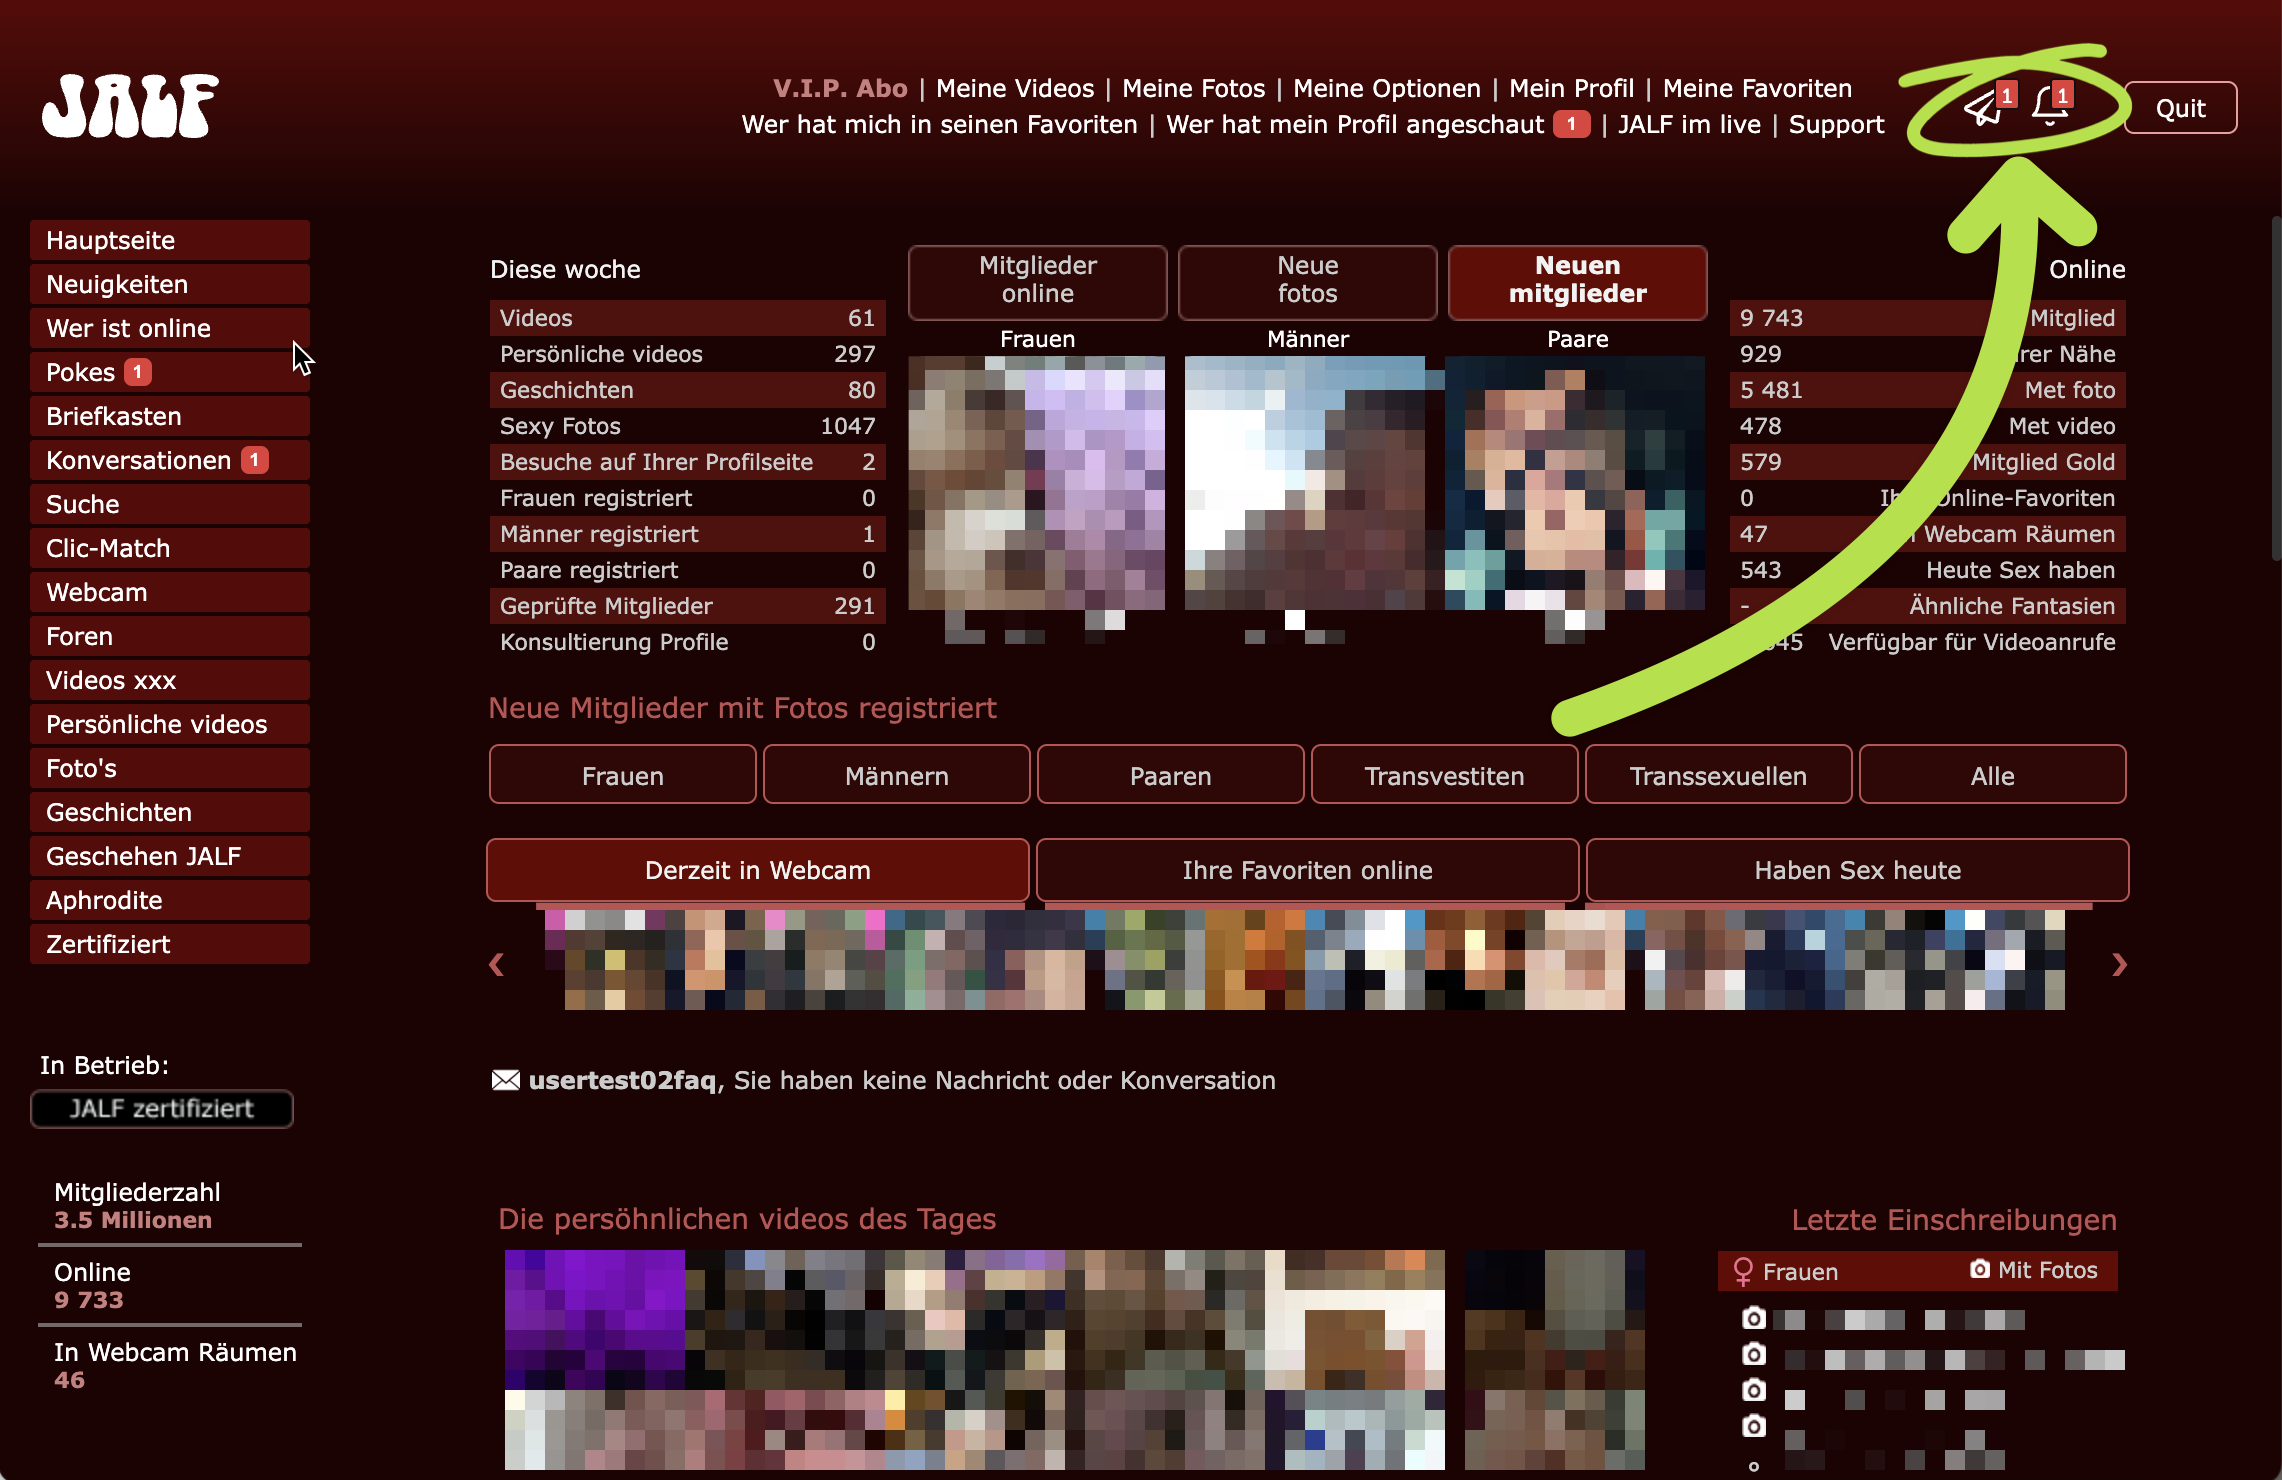Click the envelope icon beside usertest02faq

506,1080
